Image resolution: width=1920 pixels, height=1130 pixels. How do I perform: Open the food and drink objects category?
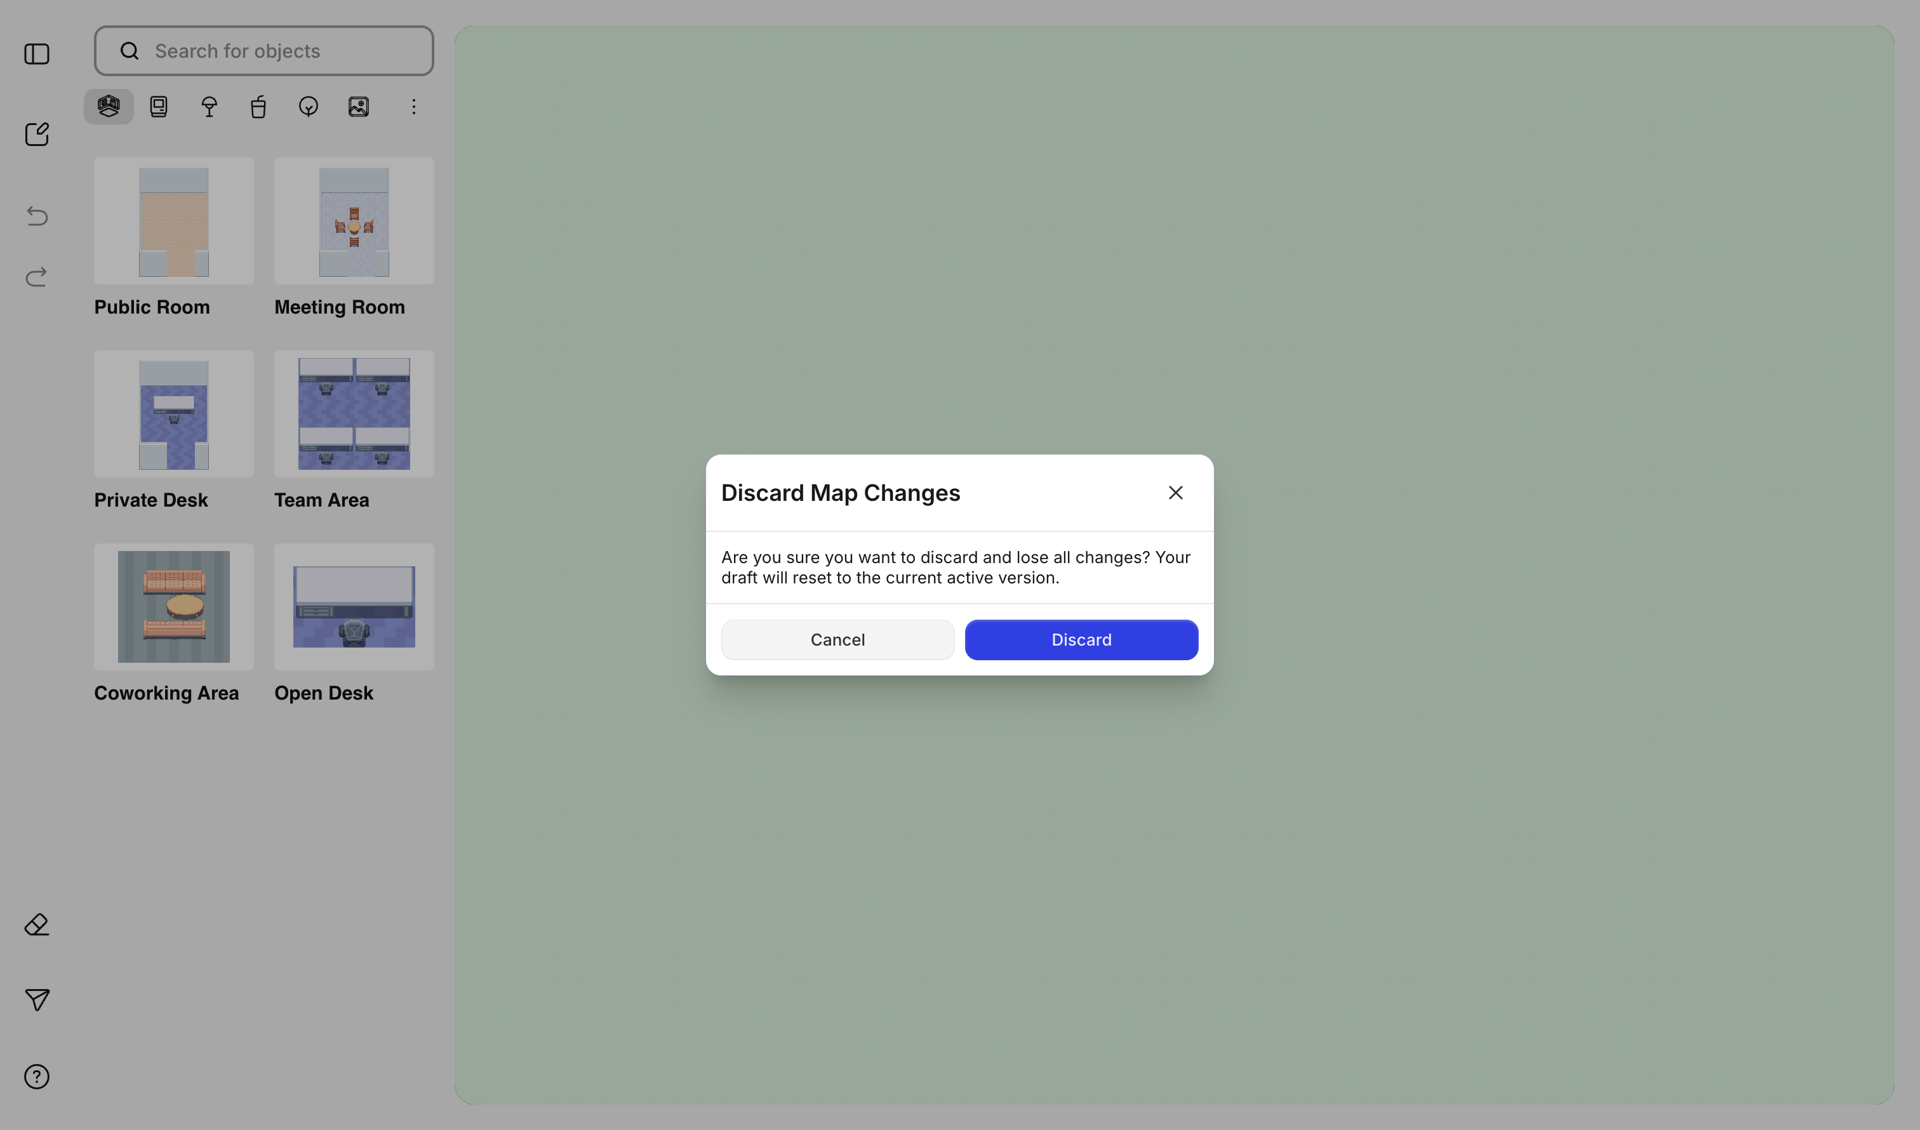(258, 106)
